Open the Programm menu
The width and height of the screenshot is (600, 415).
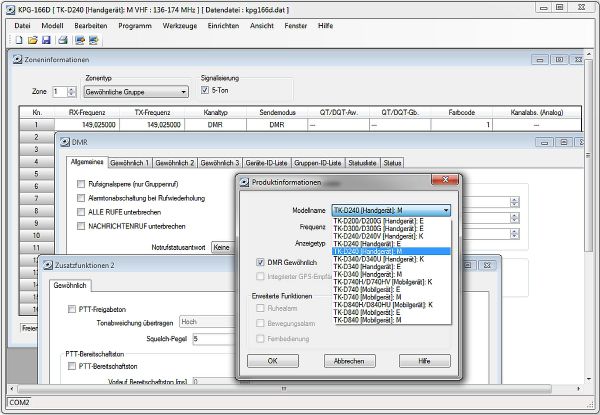(x=135, y=26)
